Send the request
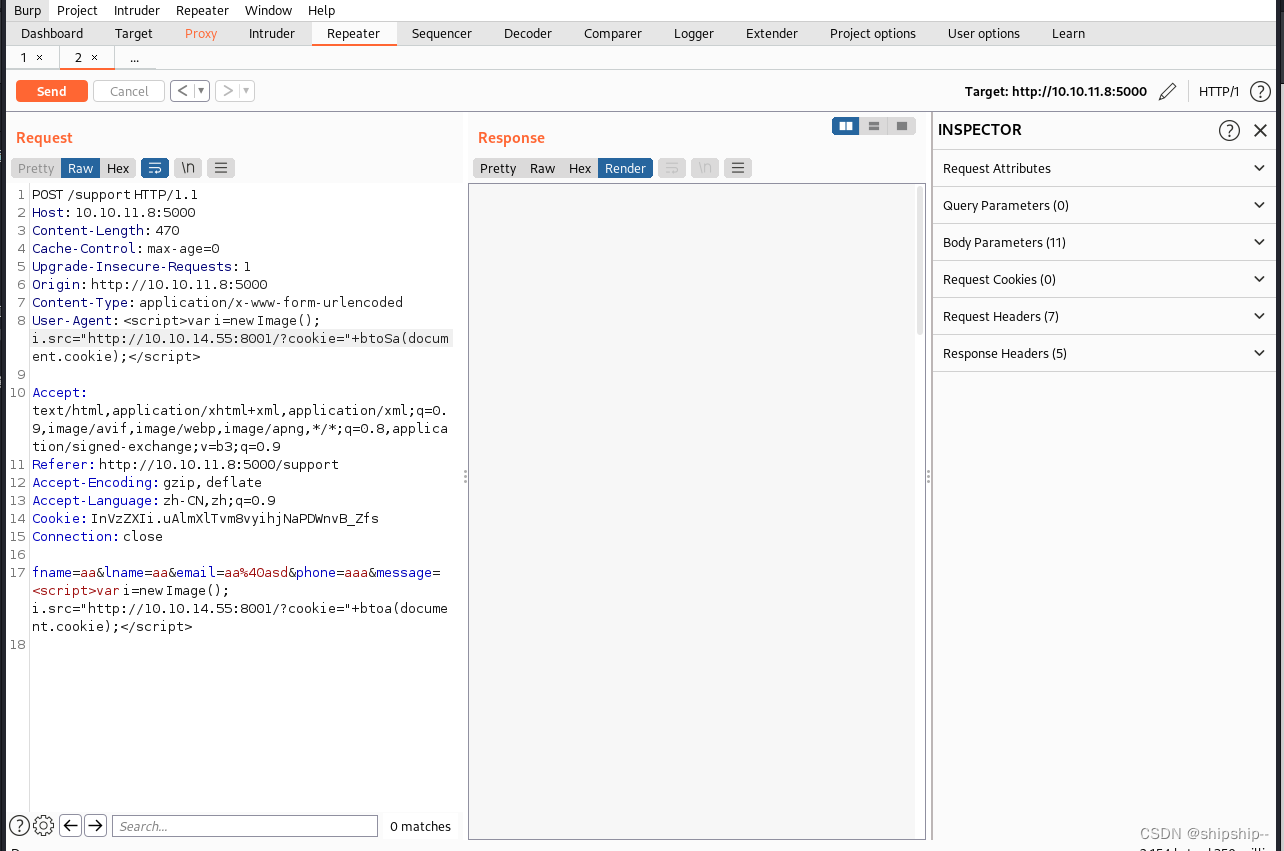Image resolution: width=1284 pixels, height=851 pixels. 52,91
